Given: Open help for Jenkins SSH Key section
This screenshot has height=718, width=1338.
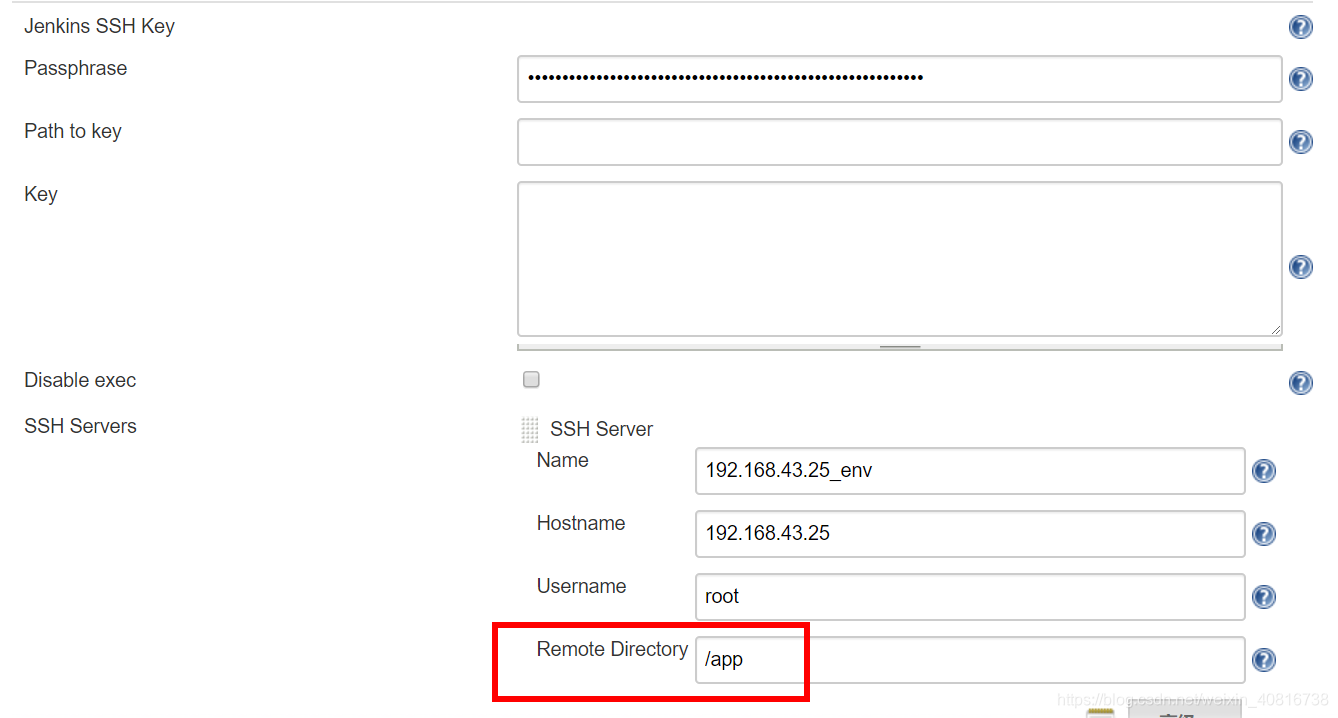Looking at the screenshot, I should [x=1300, y=27].
